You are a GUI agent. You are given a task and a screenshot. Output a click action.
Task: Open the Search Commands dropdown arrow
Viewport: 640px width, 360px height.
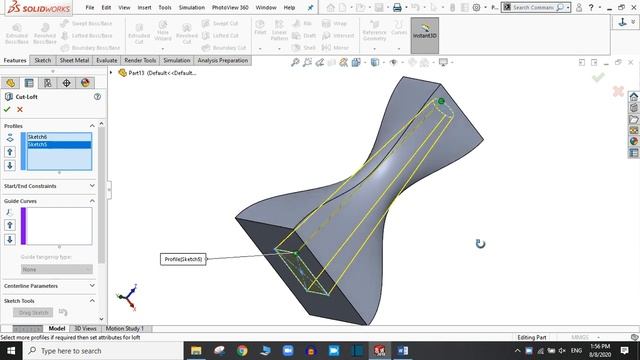[x=568, y=7]
